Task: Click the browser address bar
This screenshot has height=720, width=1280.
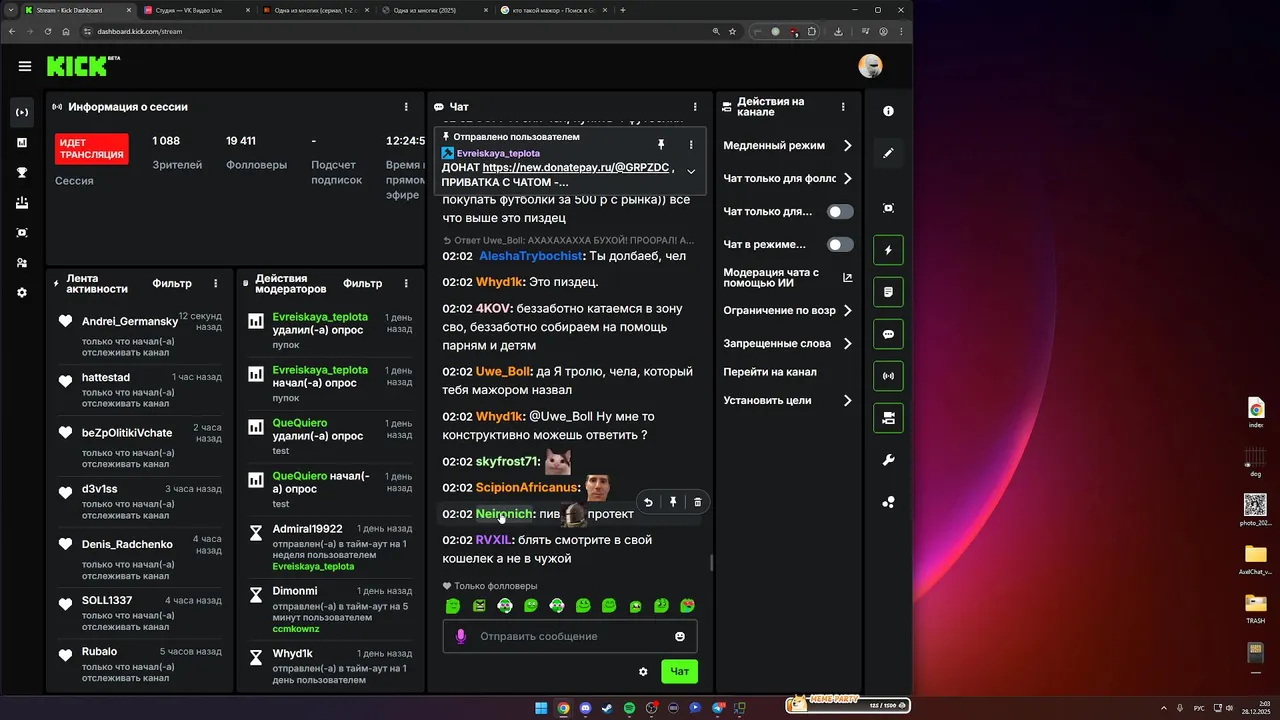Action: [400, 31]
